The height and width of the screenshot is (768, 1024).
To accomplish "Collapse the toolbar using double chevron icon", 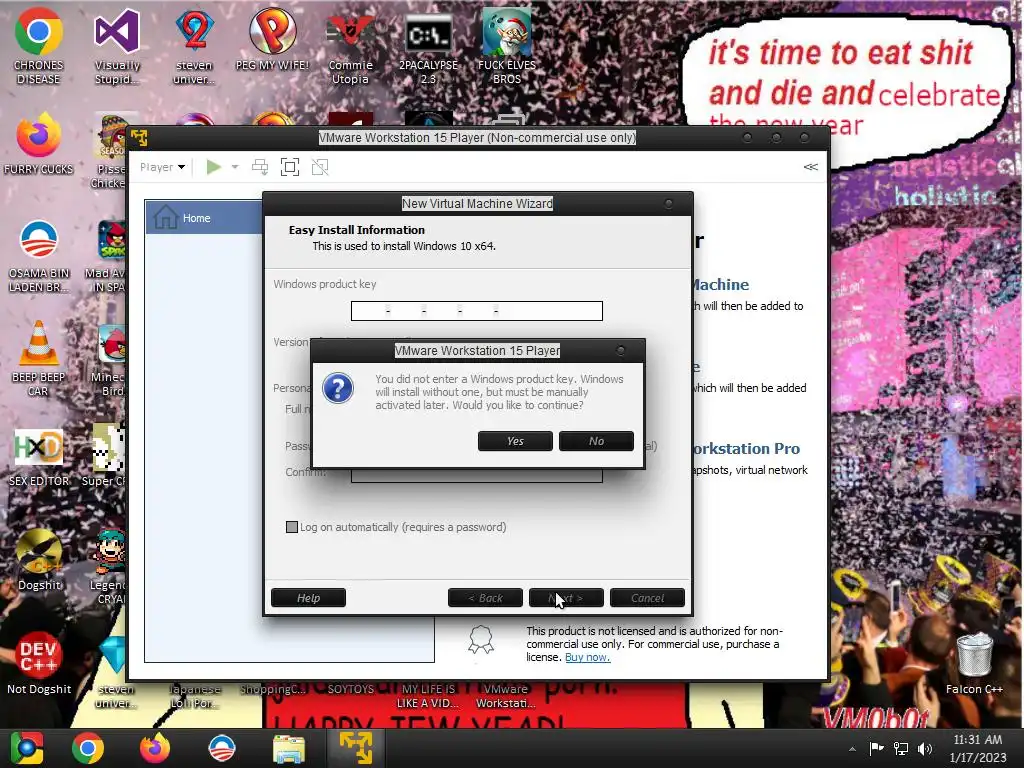I will coord(810,167).
